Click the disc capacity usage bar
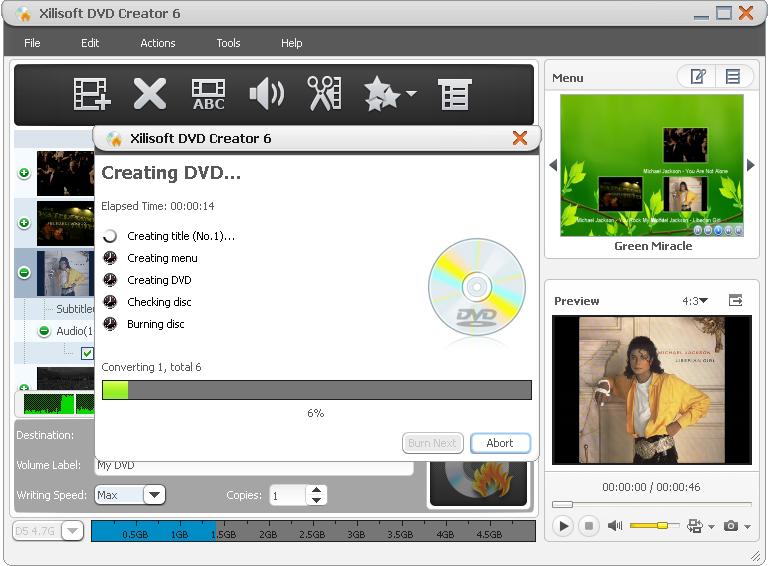This screenshot has width=768, height=566. 313,531
